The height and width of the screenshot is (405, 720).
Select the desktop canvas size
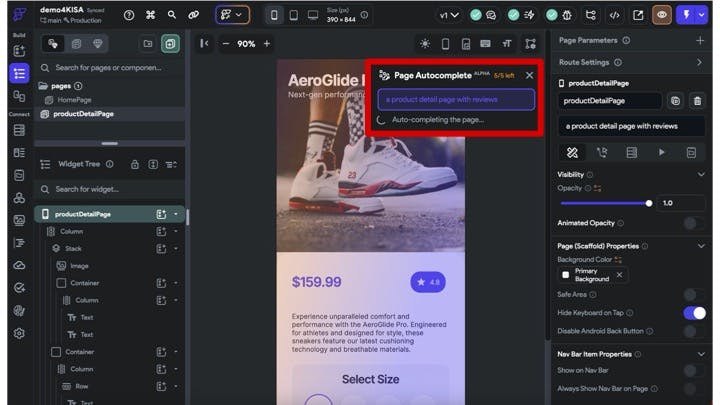point(313,15)
